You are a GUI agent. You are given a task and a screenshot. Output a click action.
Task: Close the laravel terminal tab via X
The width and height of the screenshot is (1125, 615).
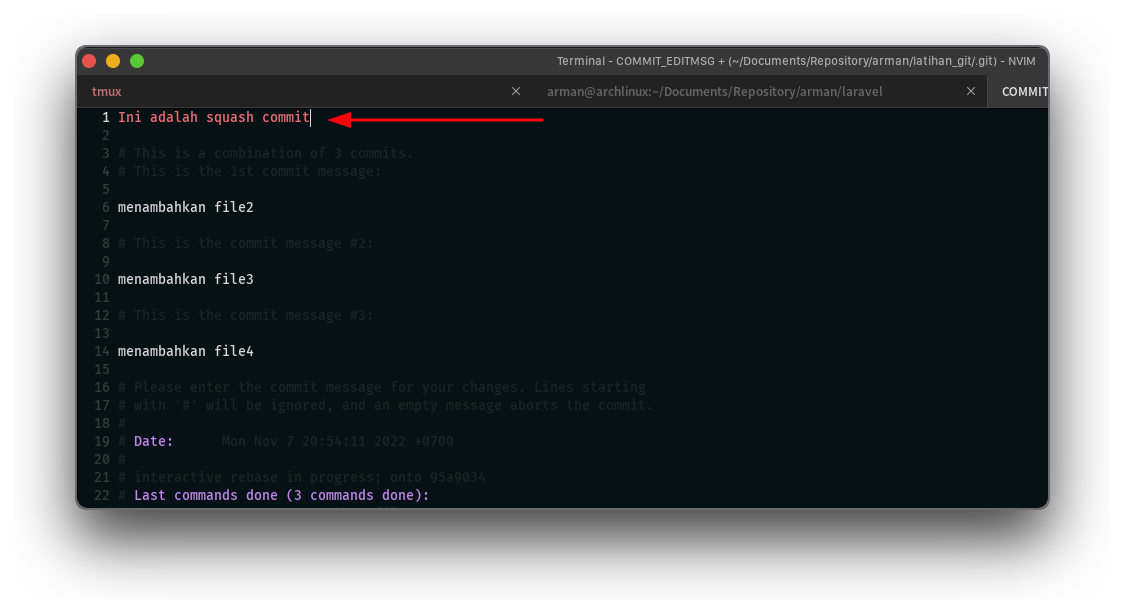[x=970, y=91]
